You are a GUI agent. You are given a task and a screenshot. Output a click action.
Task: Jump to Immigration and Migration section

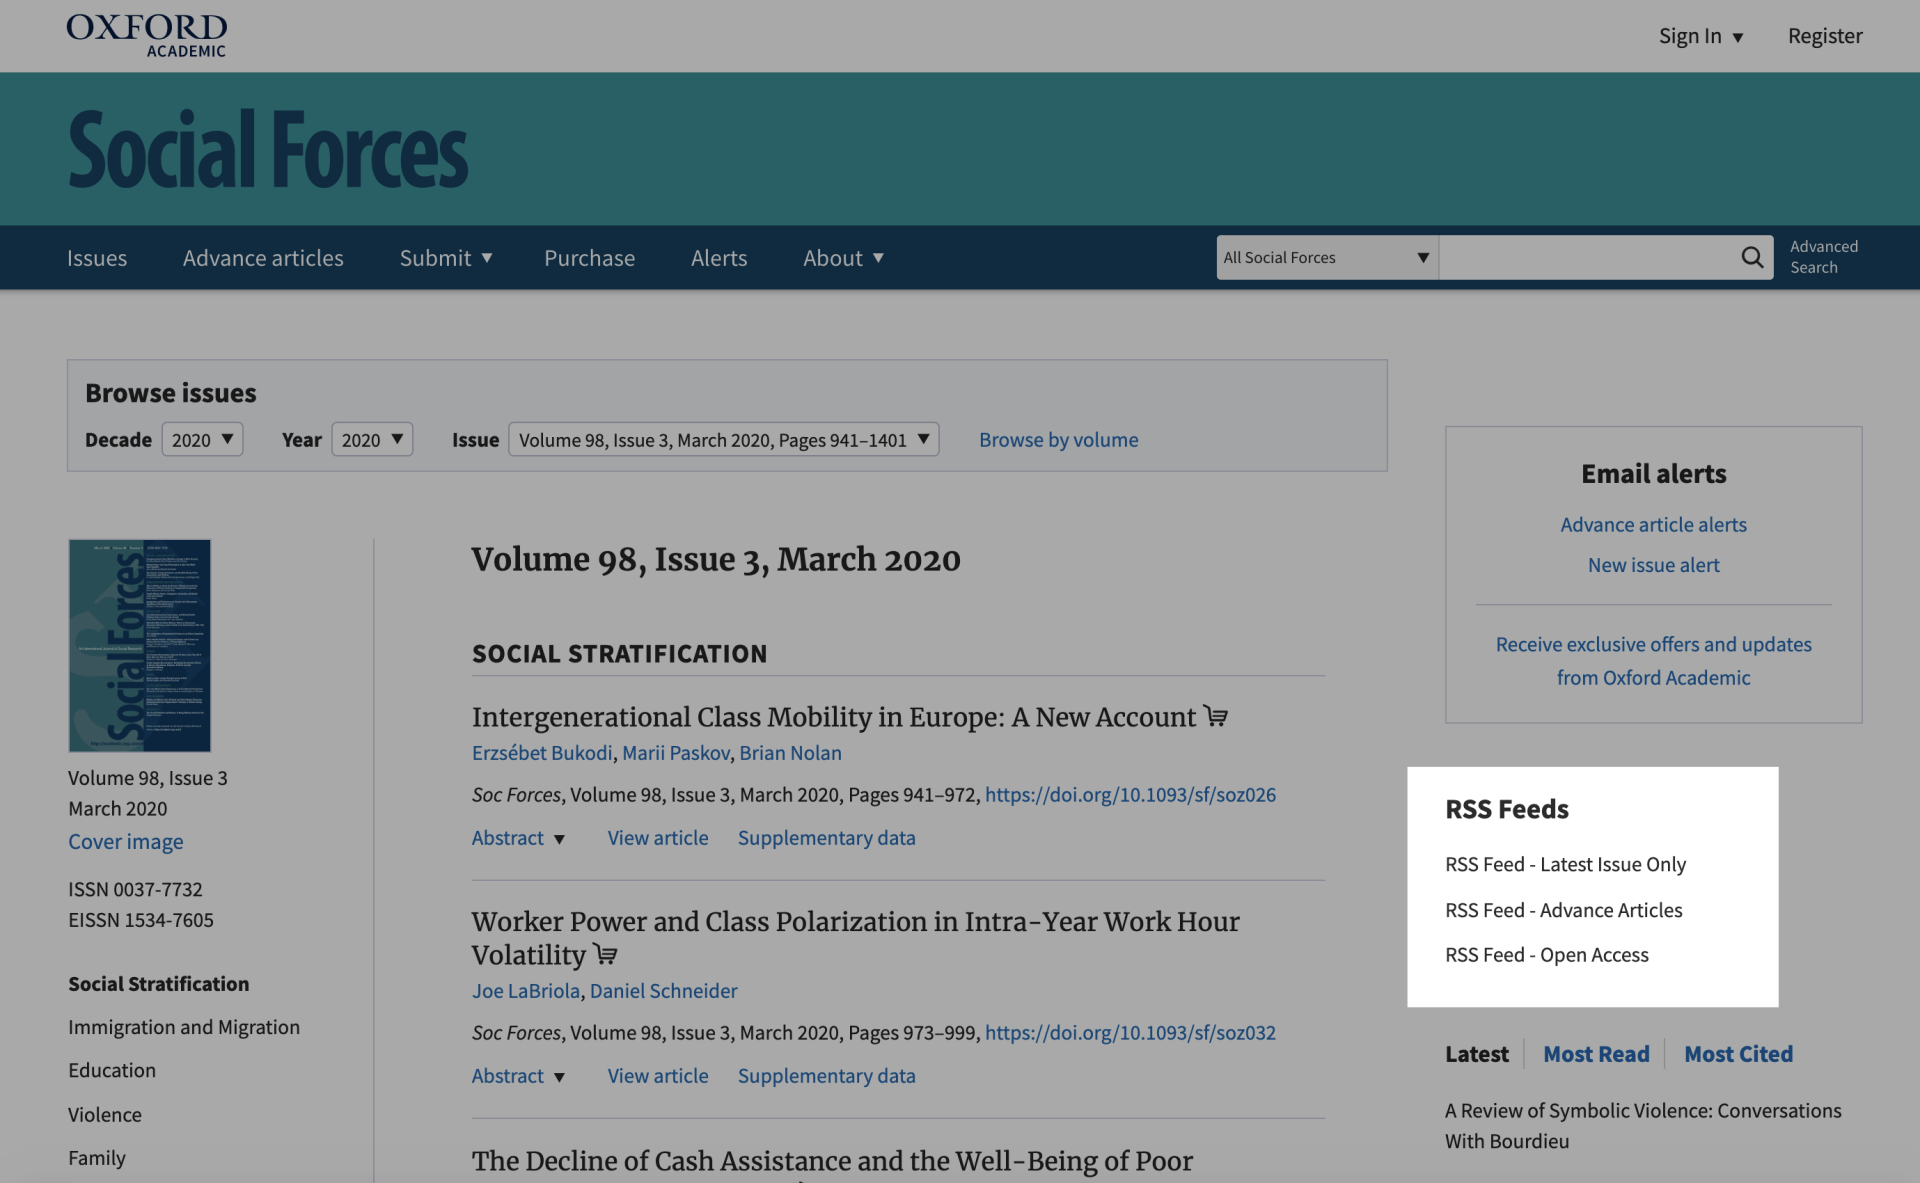point(184,1027)
